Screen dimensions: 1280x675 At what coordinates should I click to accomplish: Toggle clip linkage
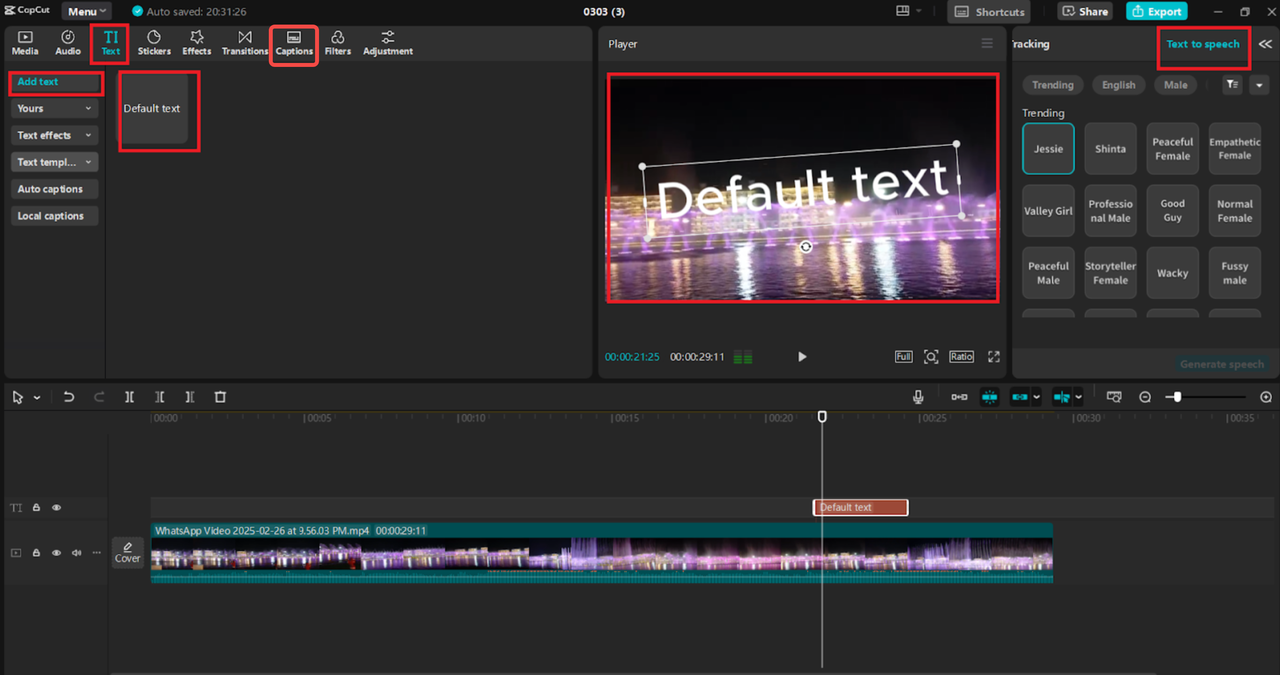point(1020,397)
